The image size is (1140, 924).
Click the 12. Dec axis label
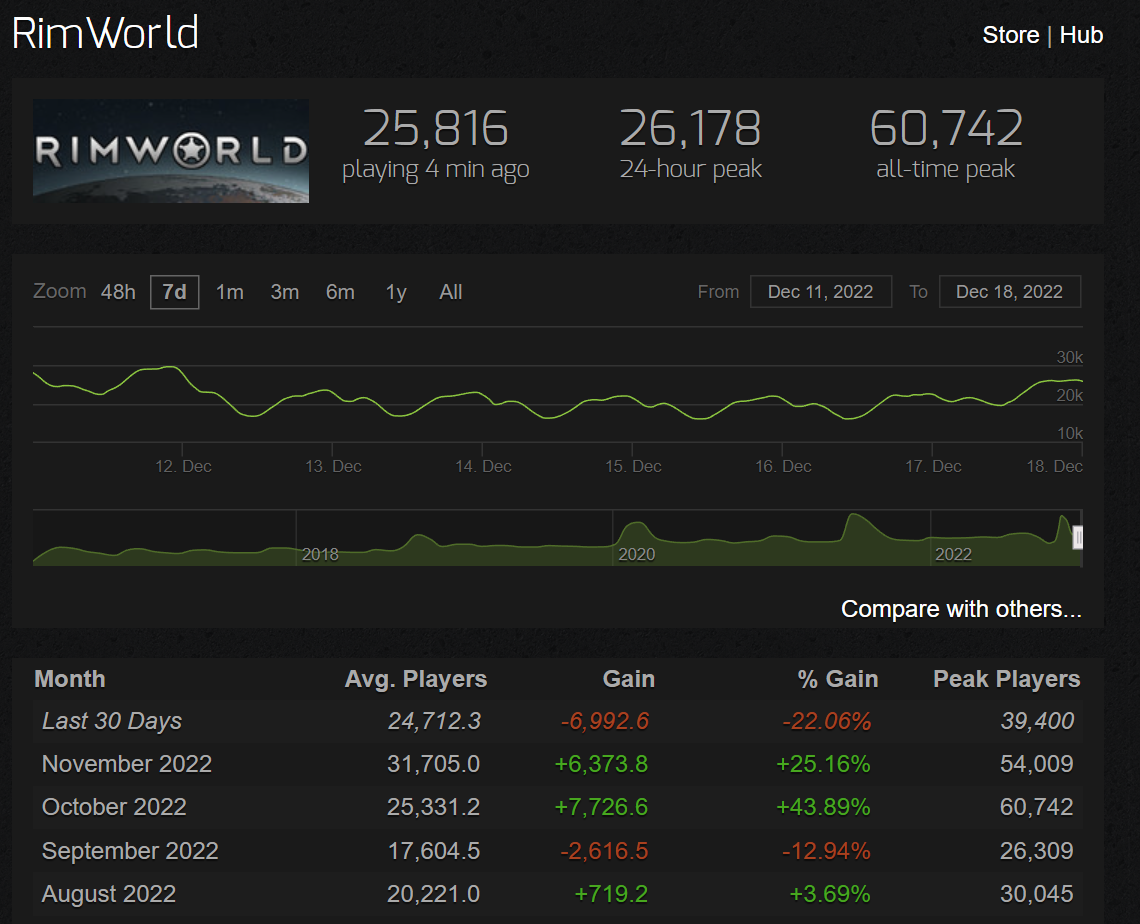[x=183, y=467]
